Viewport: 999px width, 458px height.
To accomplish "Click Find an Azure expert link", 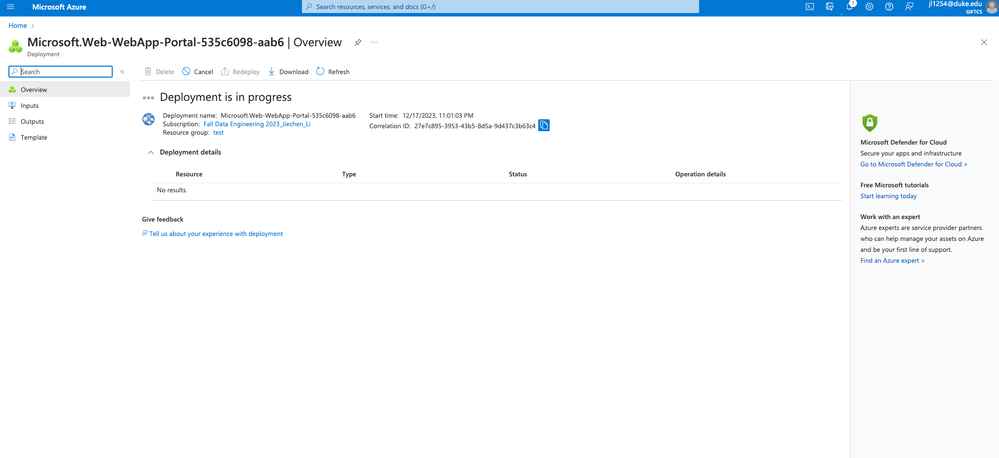I will tap(892, 261).
